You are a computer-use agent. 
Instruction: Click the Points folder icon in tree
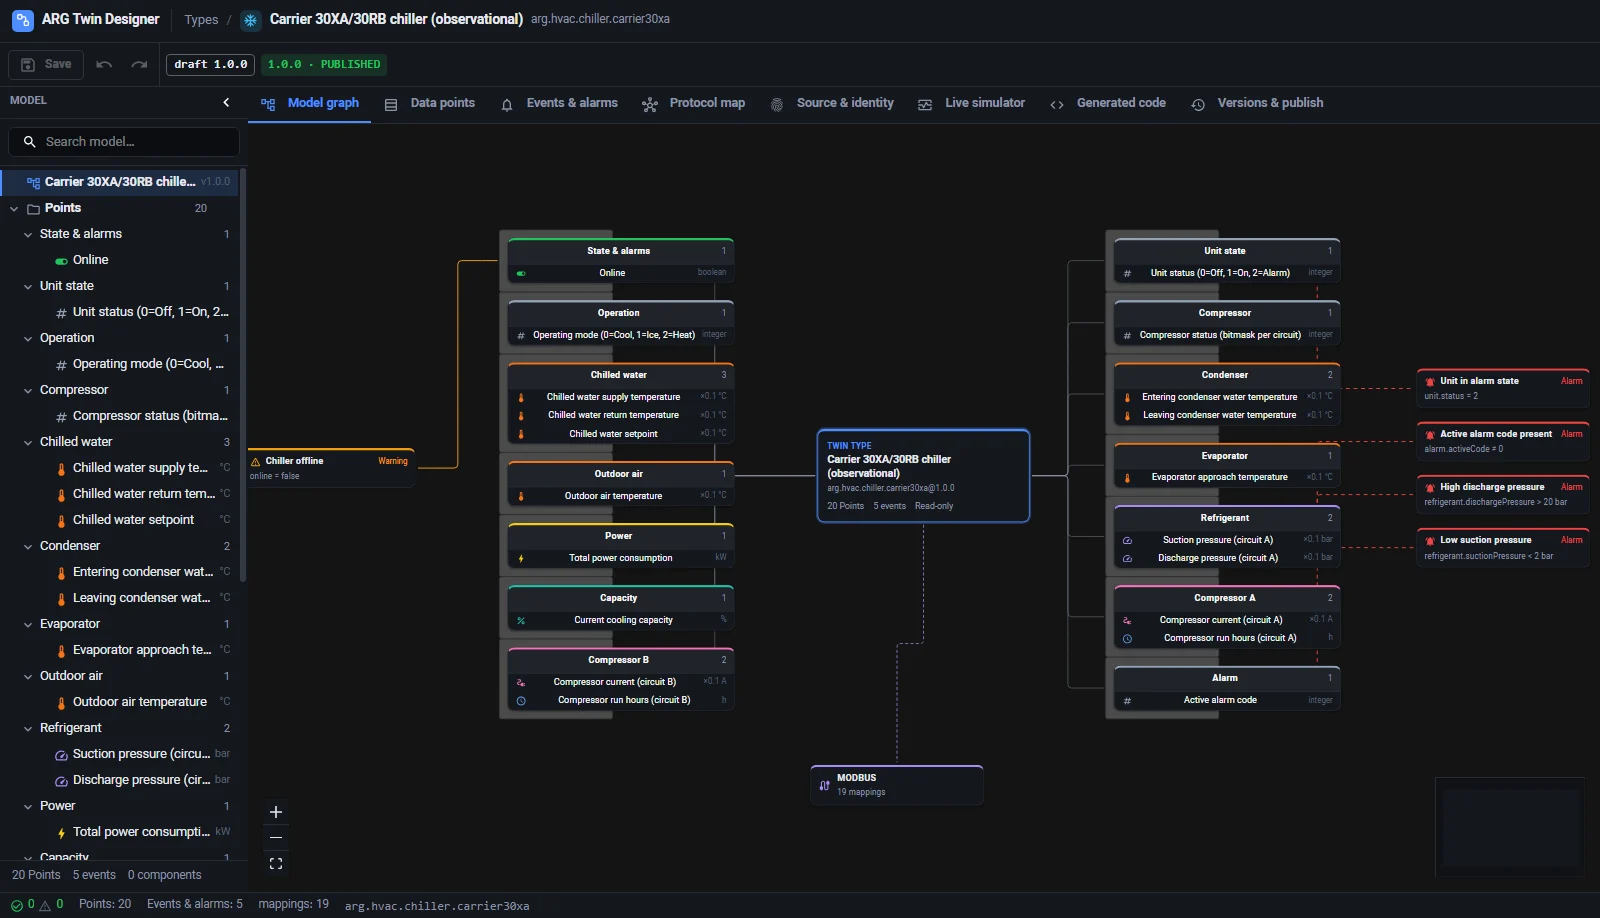(x=33, y=208)
